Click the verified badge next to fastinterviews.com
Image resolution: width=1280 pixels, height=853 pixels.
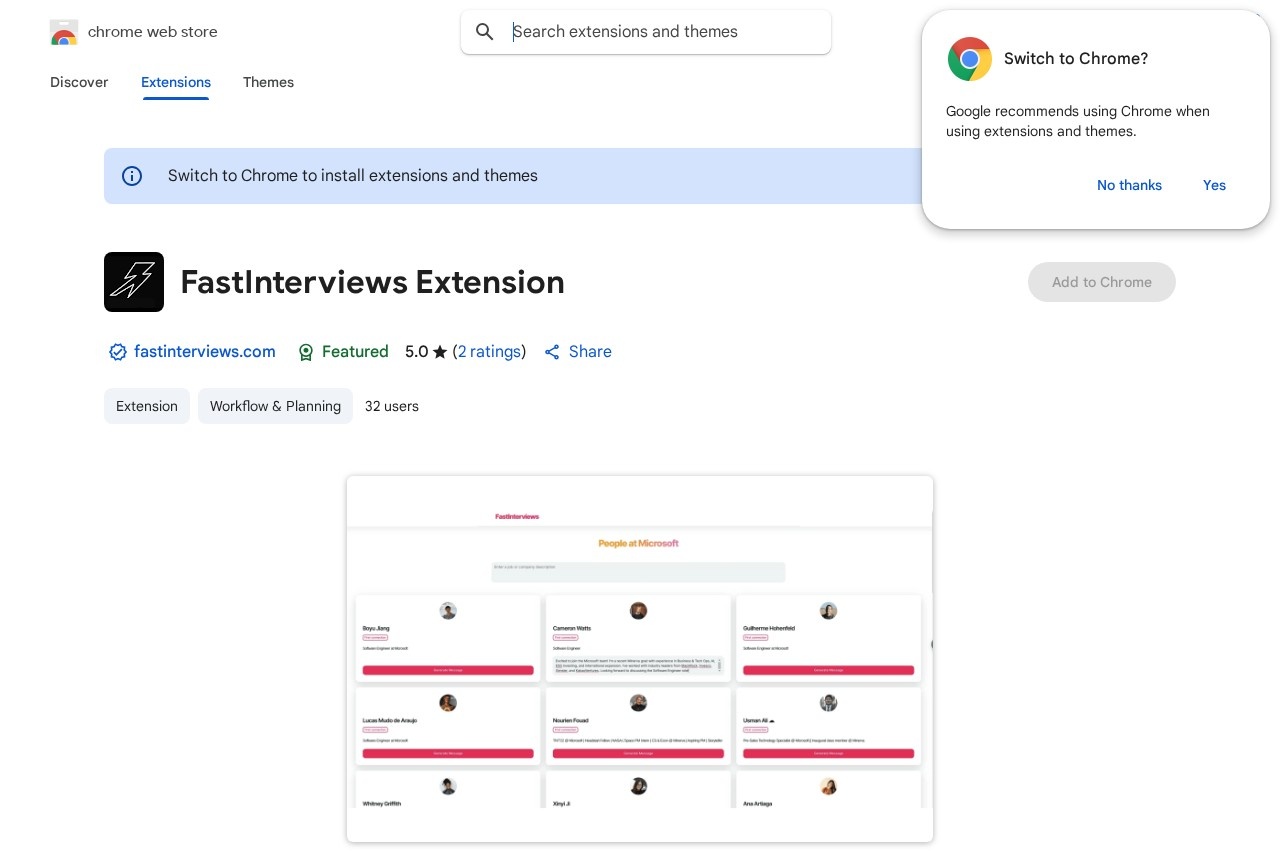(118, 352)
